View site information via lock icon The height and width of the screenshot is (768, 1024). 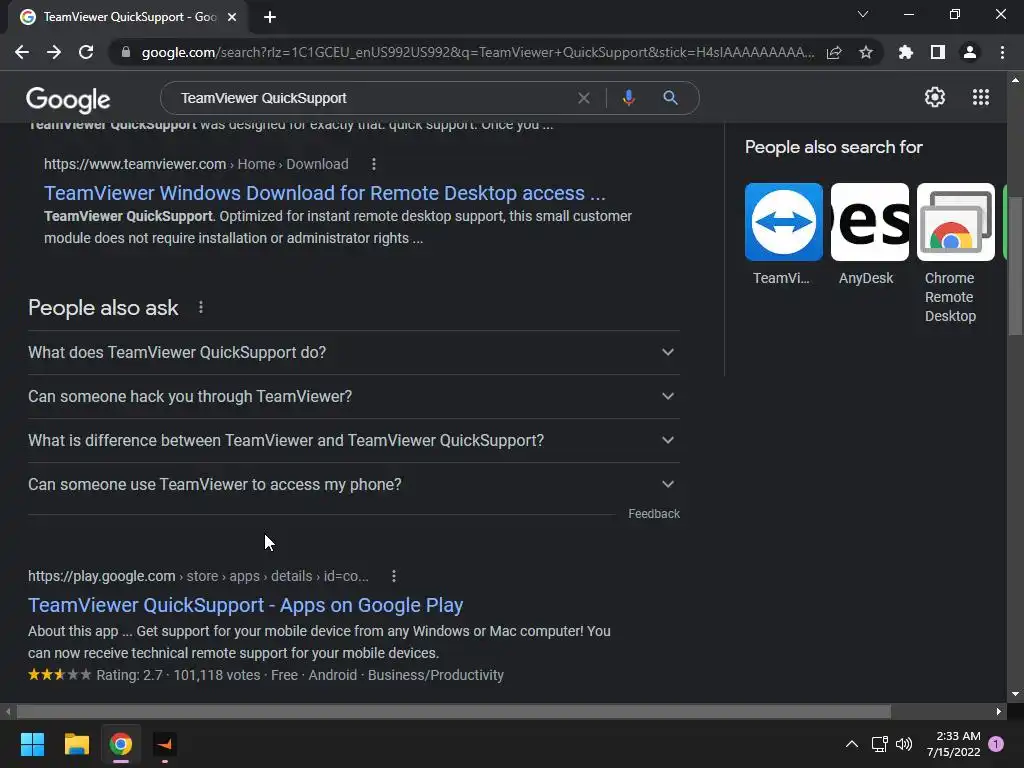pyautogui.click(x=125, y=52)
